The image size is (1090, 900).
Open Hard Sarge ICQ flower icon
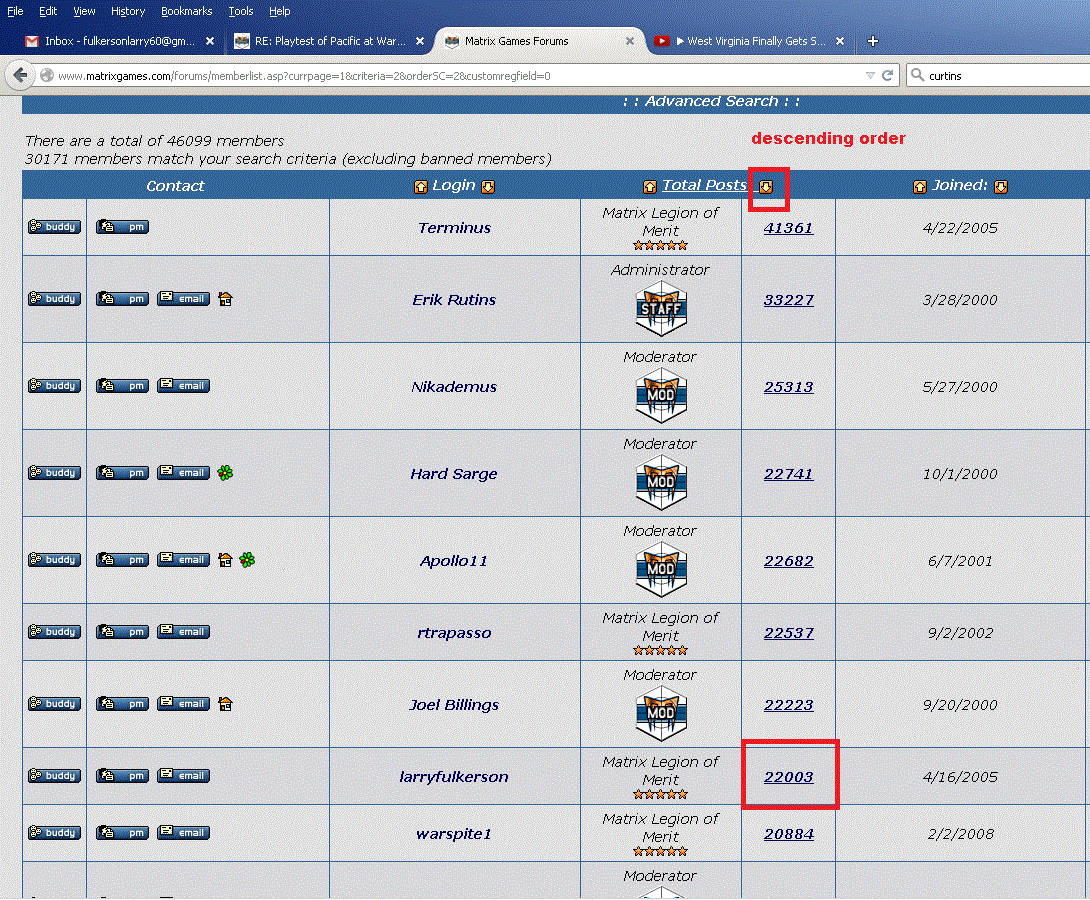pyautogui.click(x=225, y=473)
